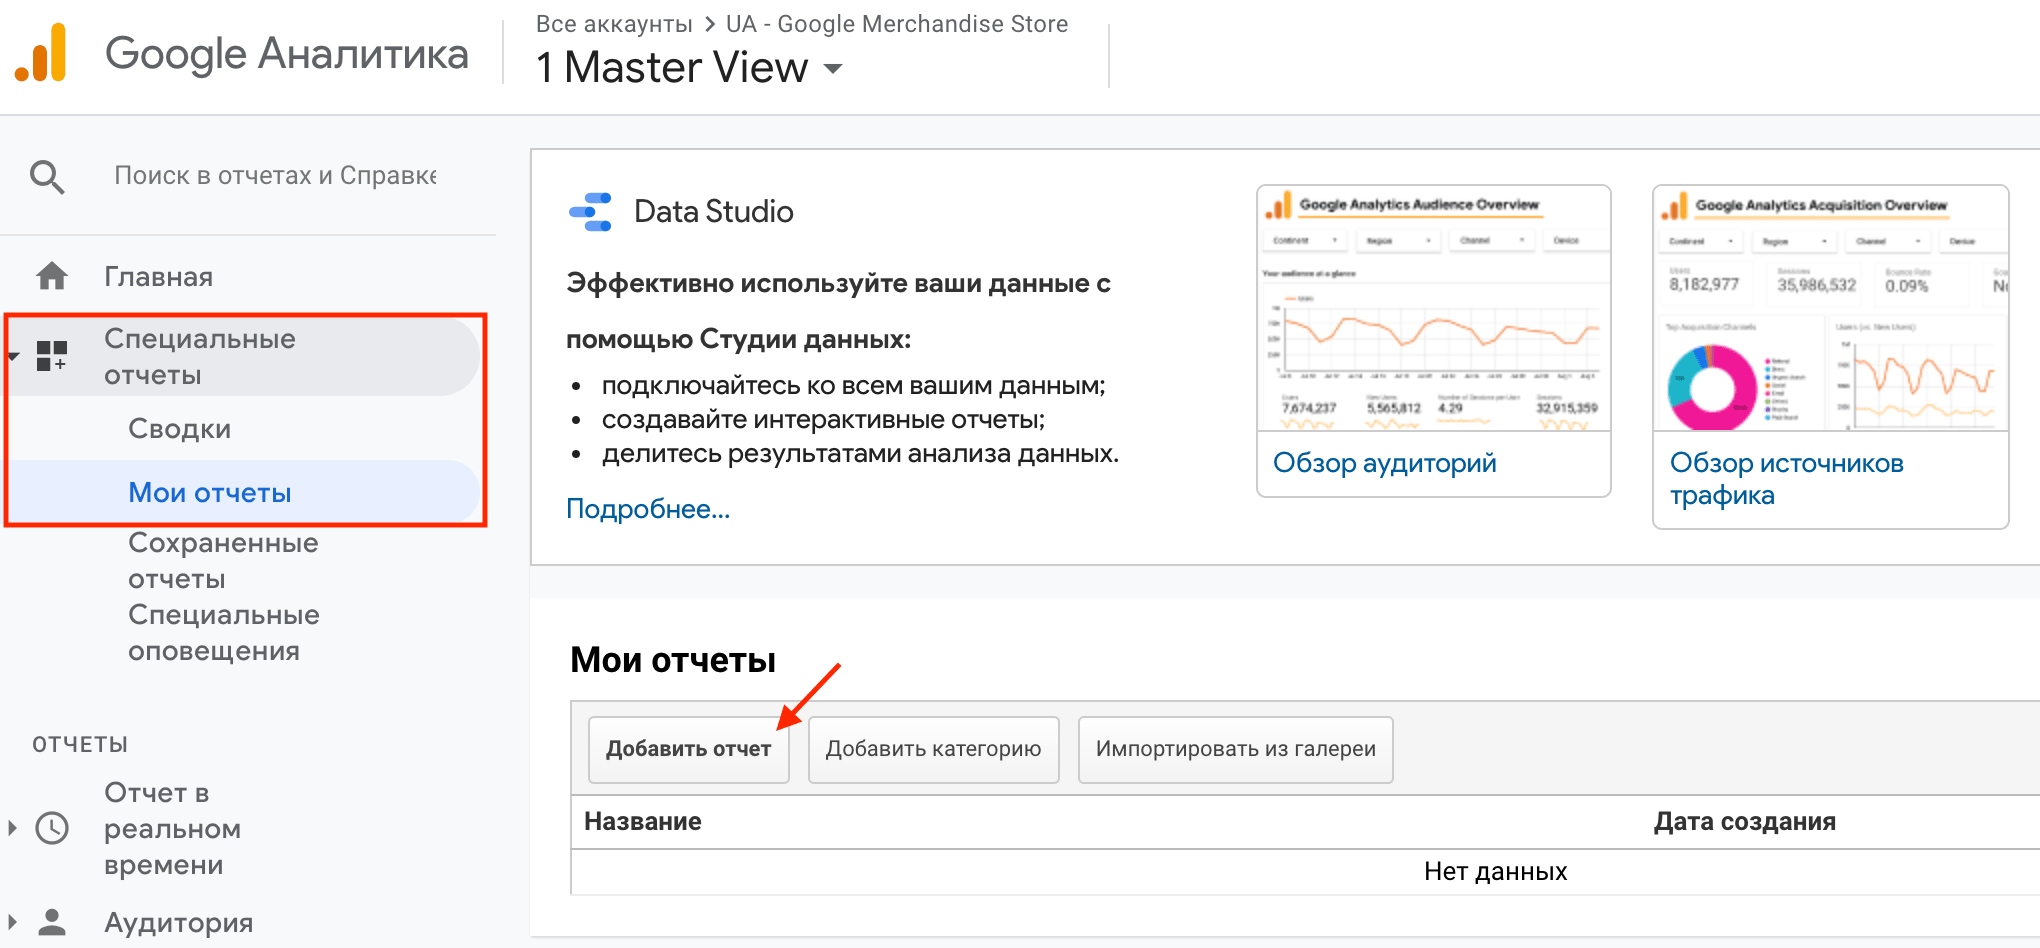Open the Обзор источников трафика link

(1787, 479)
